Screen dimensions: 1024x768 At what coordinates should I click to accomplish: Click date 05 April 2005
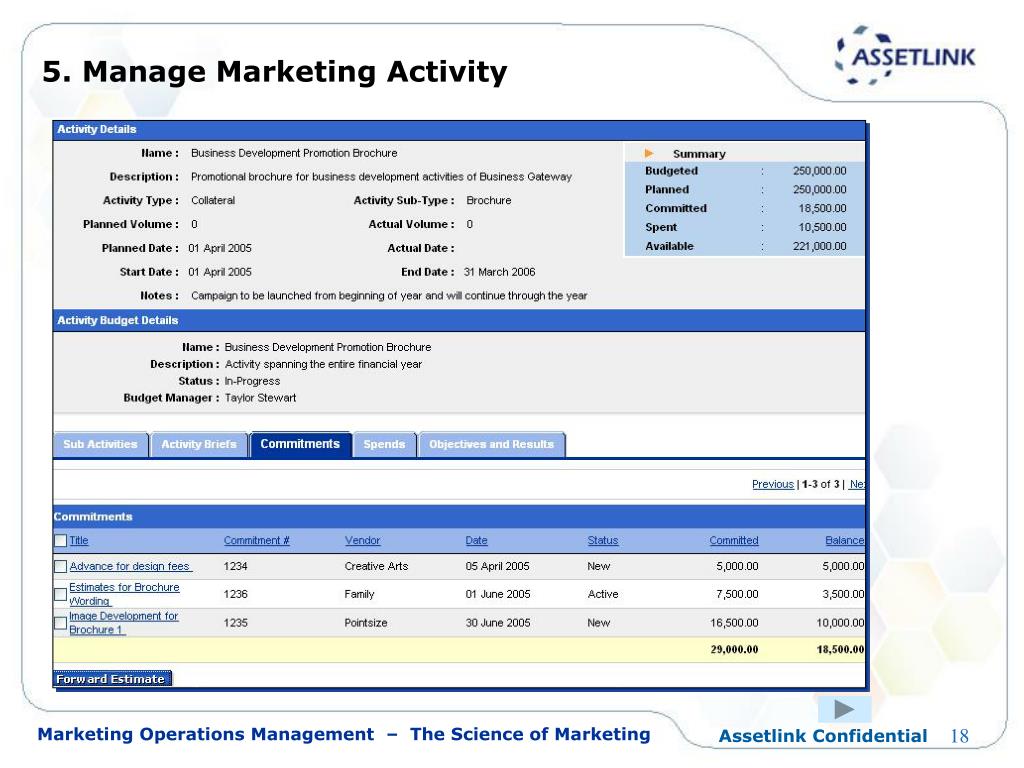tap(498, 567)
